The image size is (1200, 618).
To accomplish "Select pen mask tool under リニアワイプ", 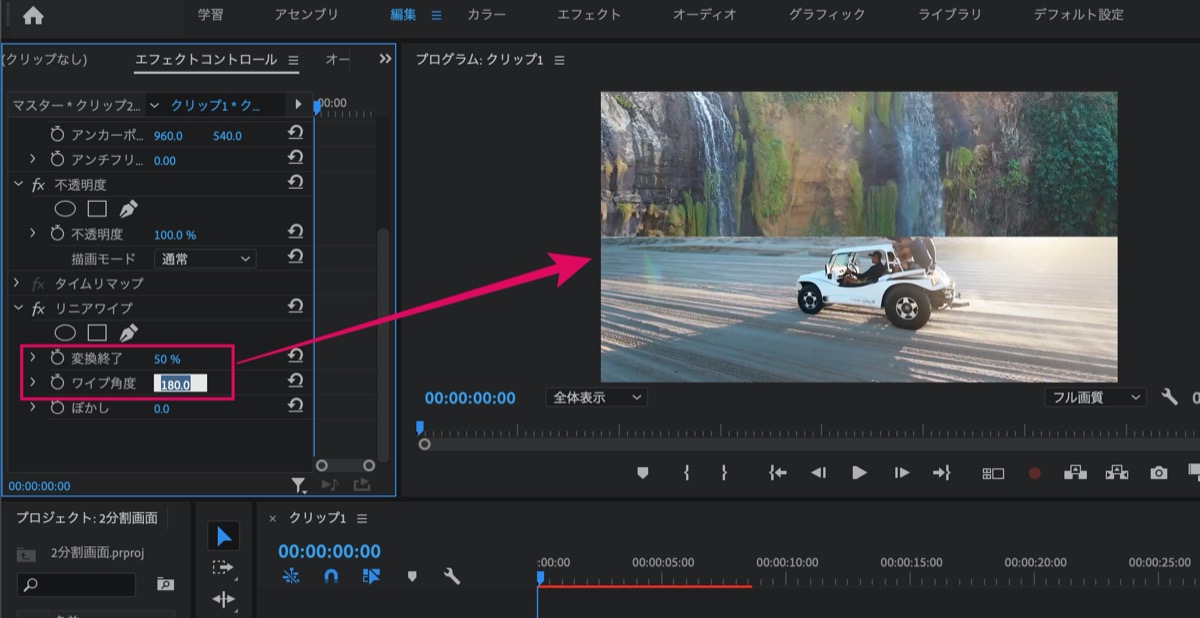I will pos(128,332).
